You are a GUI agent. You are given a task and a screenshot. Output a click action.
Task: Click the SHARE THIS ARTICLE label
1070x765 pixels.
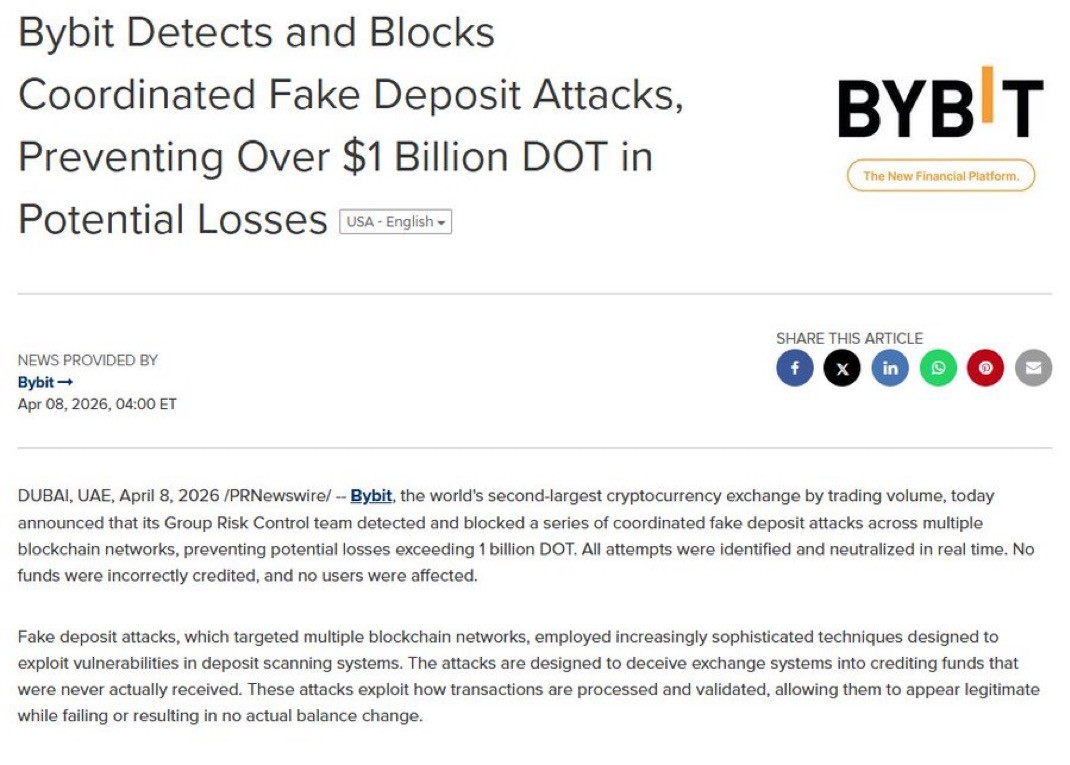(849, 338)
